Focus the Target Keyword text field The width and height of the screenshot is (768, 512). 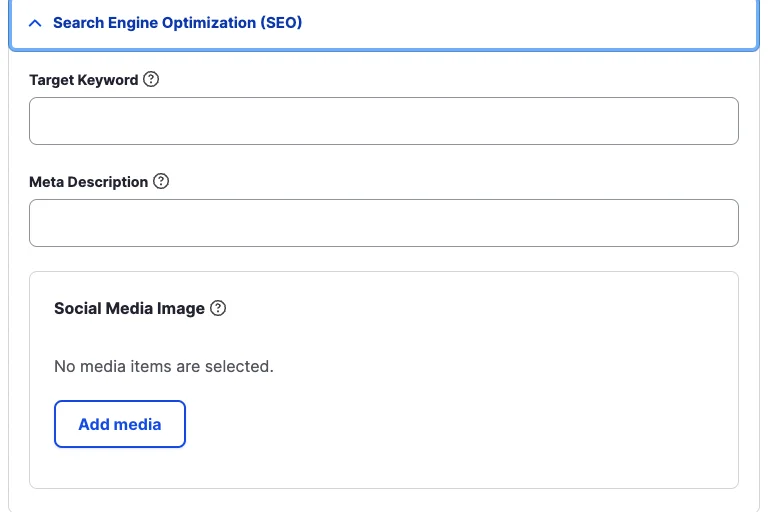(x=384, y=121)
